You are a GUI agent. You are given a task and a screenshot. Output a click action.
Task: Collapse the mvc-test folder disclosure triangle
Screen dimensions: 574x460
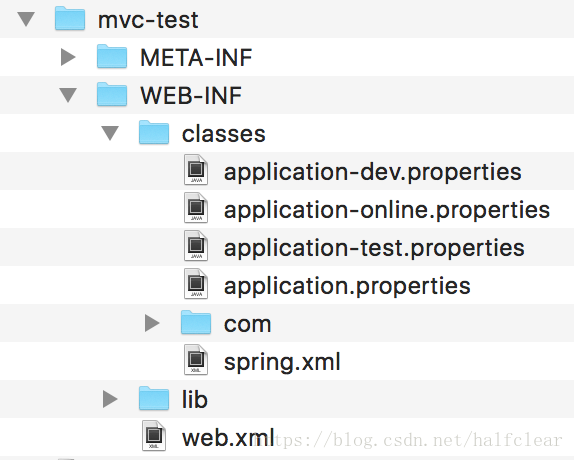click(26, 19)
